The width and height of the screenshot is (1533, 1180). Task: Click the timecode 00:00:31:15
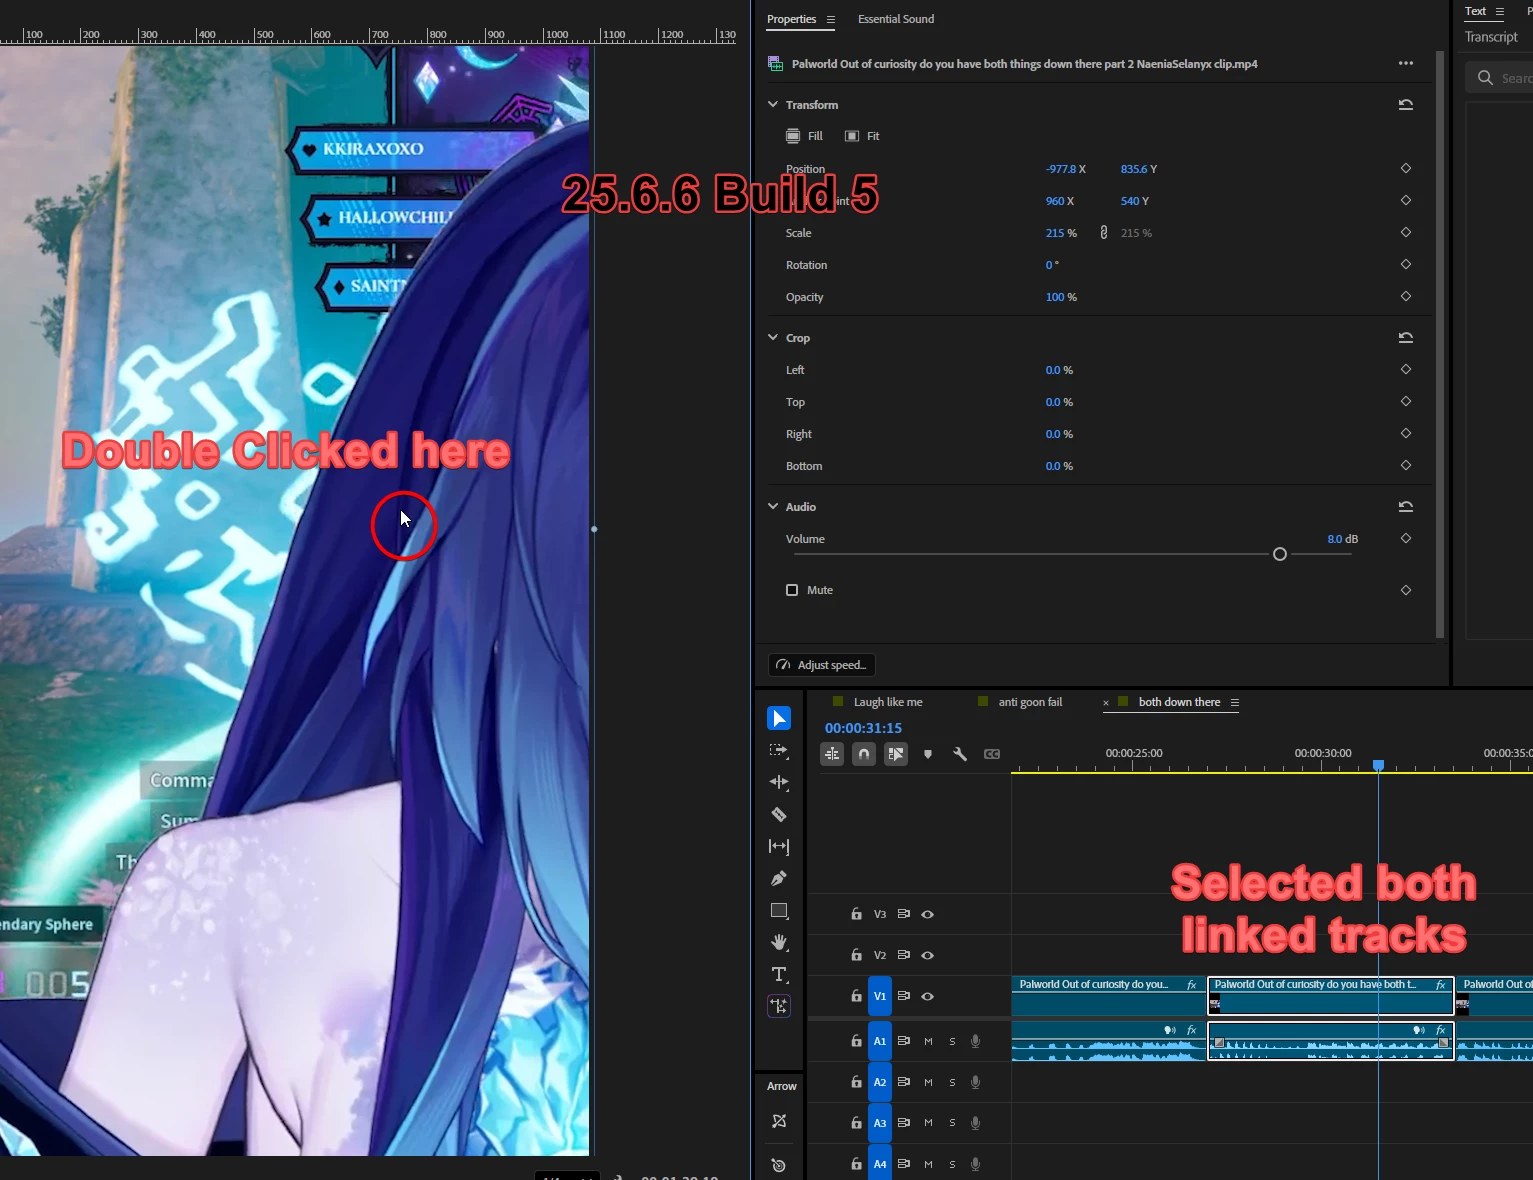click(863, 728)
